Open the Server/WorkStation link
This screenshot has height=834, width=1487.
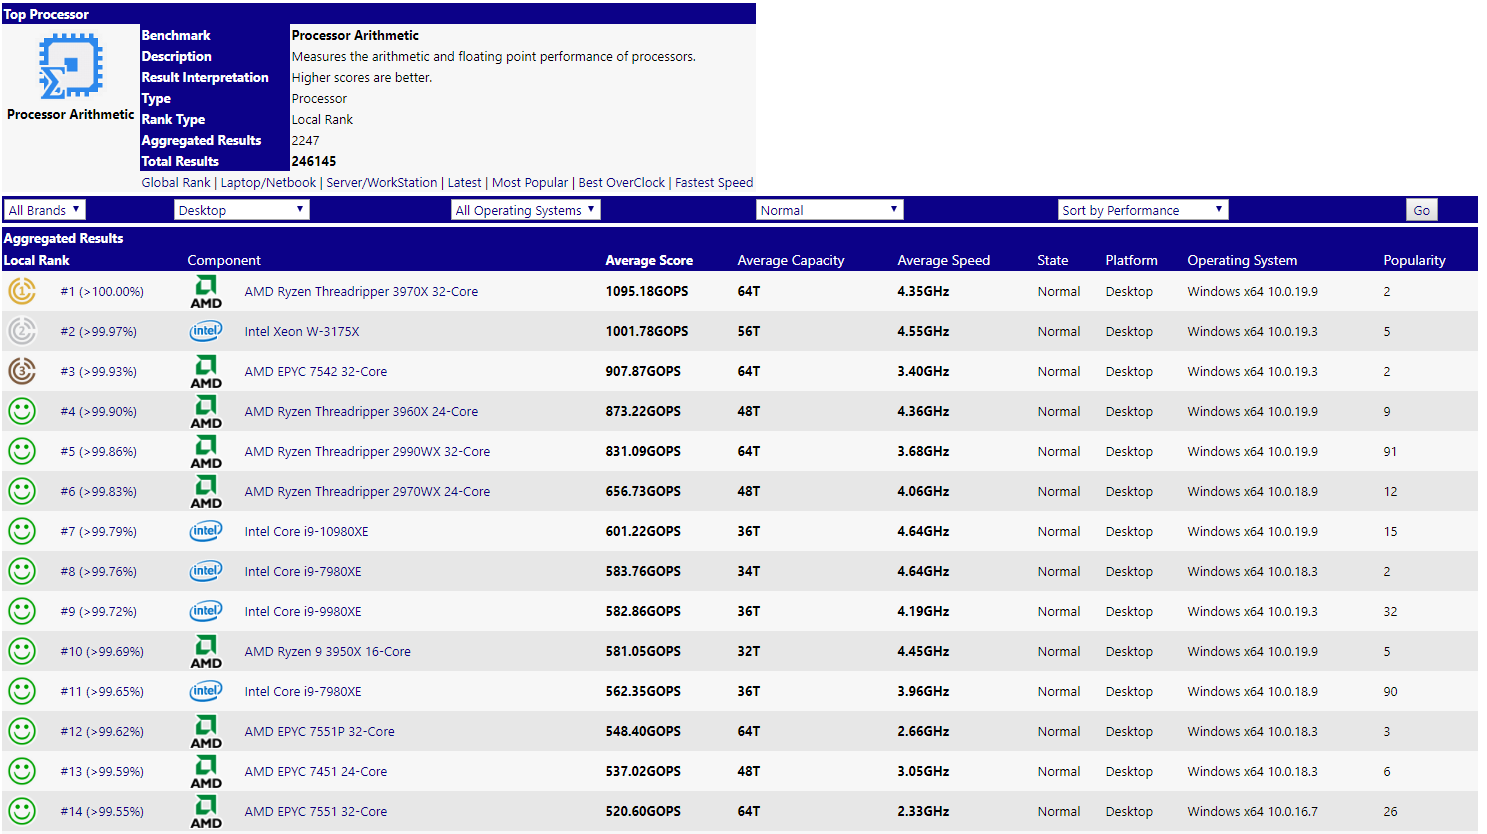(382, 183)
